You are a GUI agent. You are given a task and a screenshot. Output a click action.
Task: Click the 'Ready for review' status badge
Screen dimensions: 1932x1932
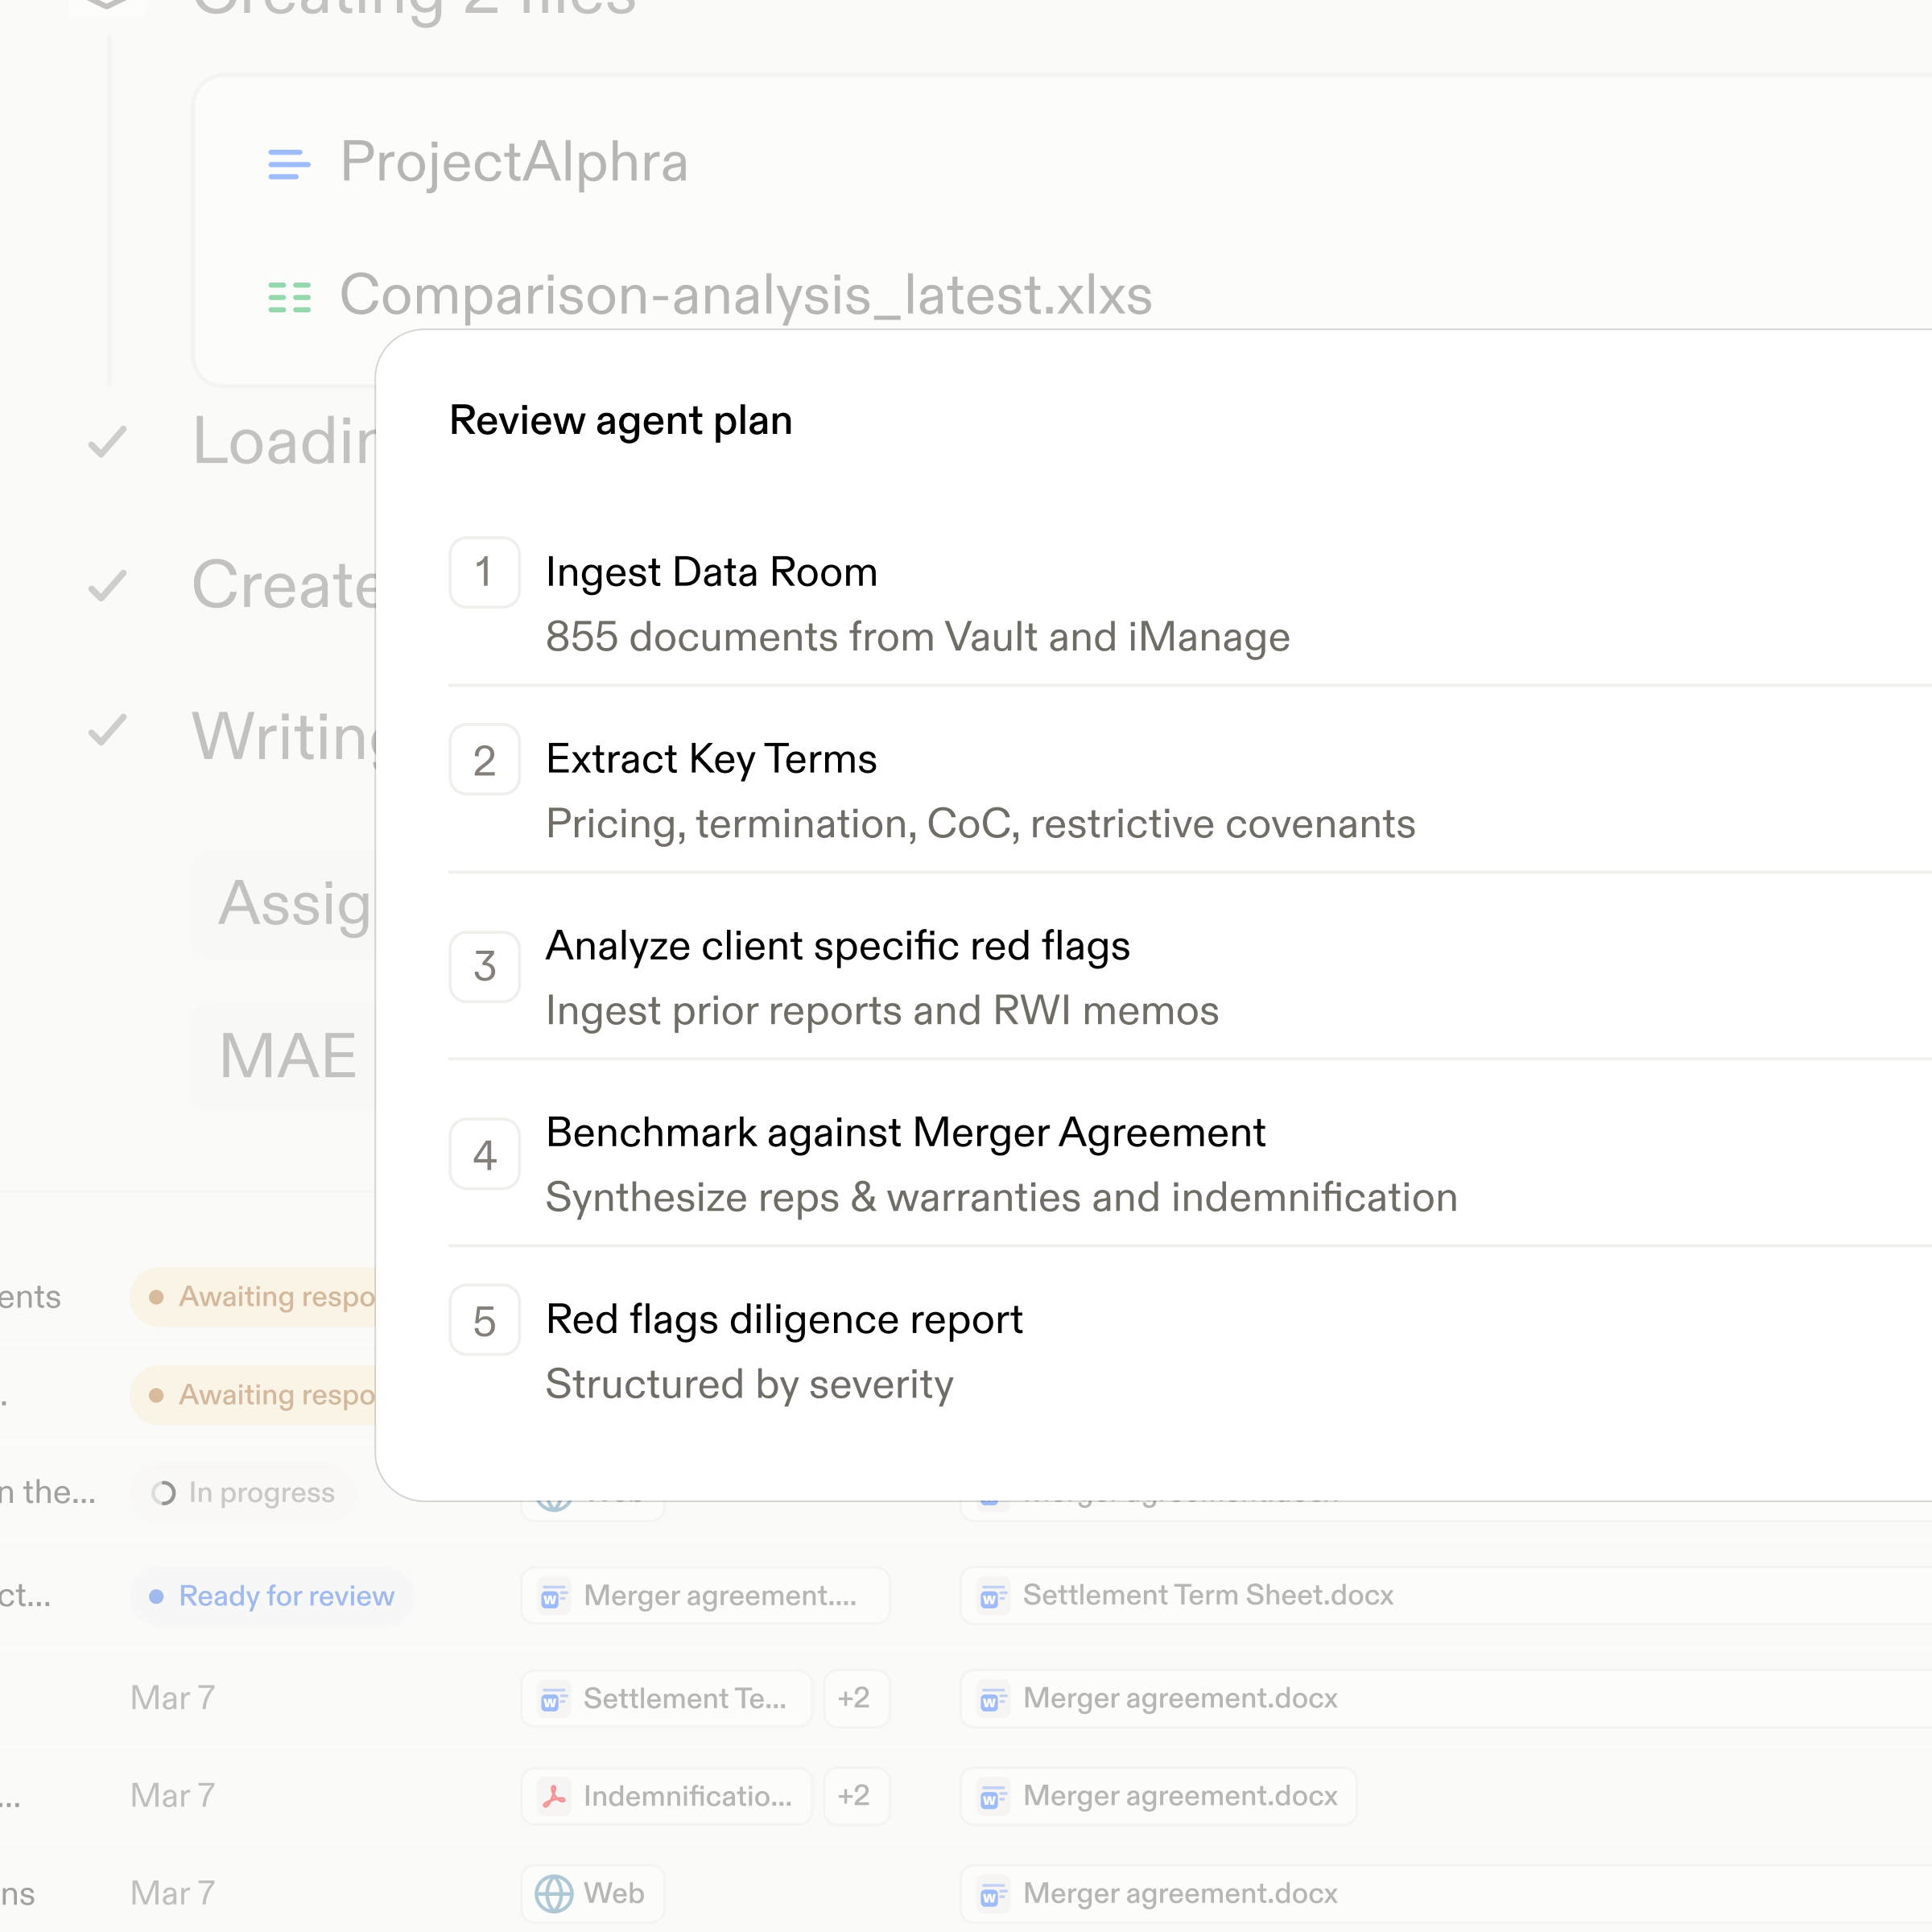(272, 1596)
